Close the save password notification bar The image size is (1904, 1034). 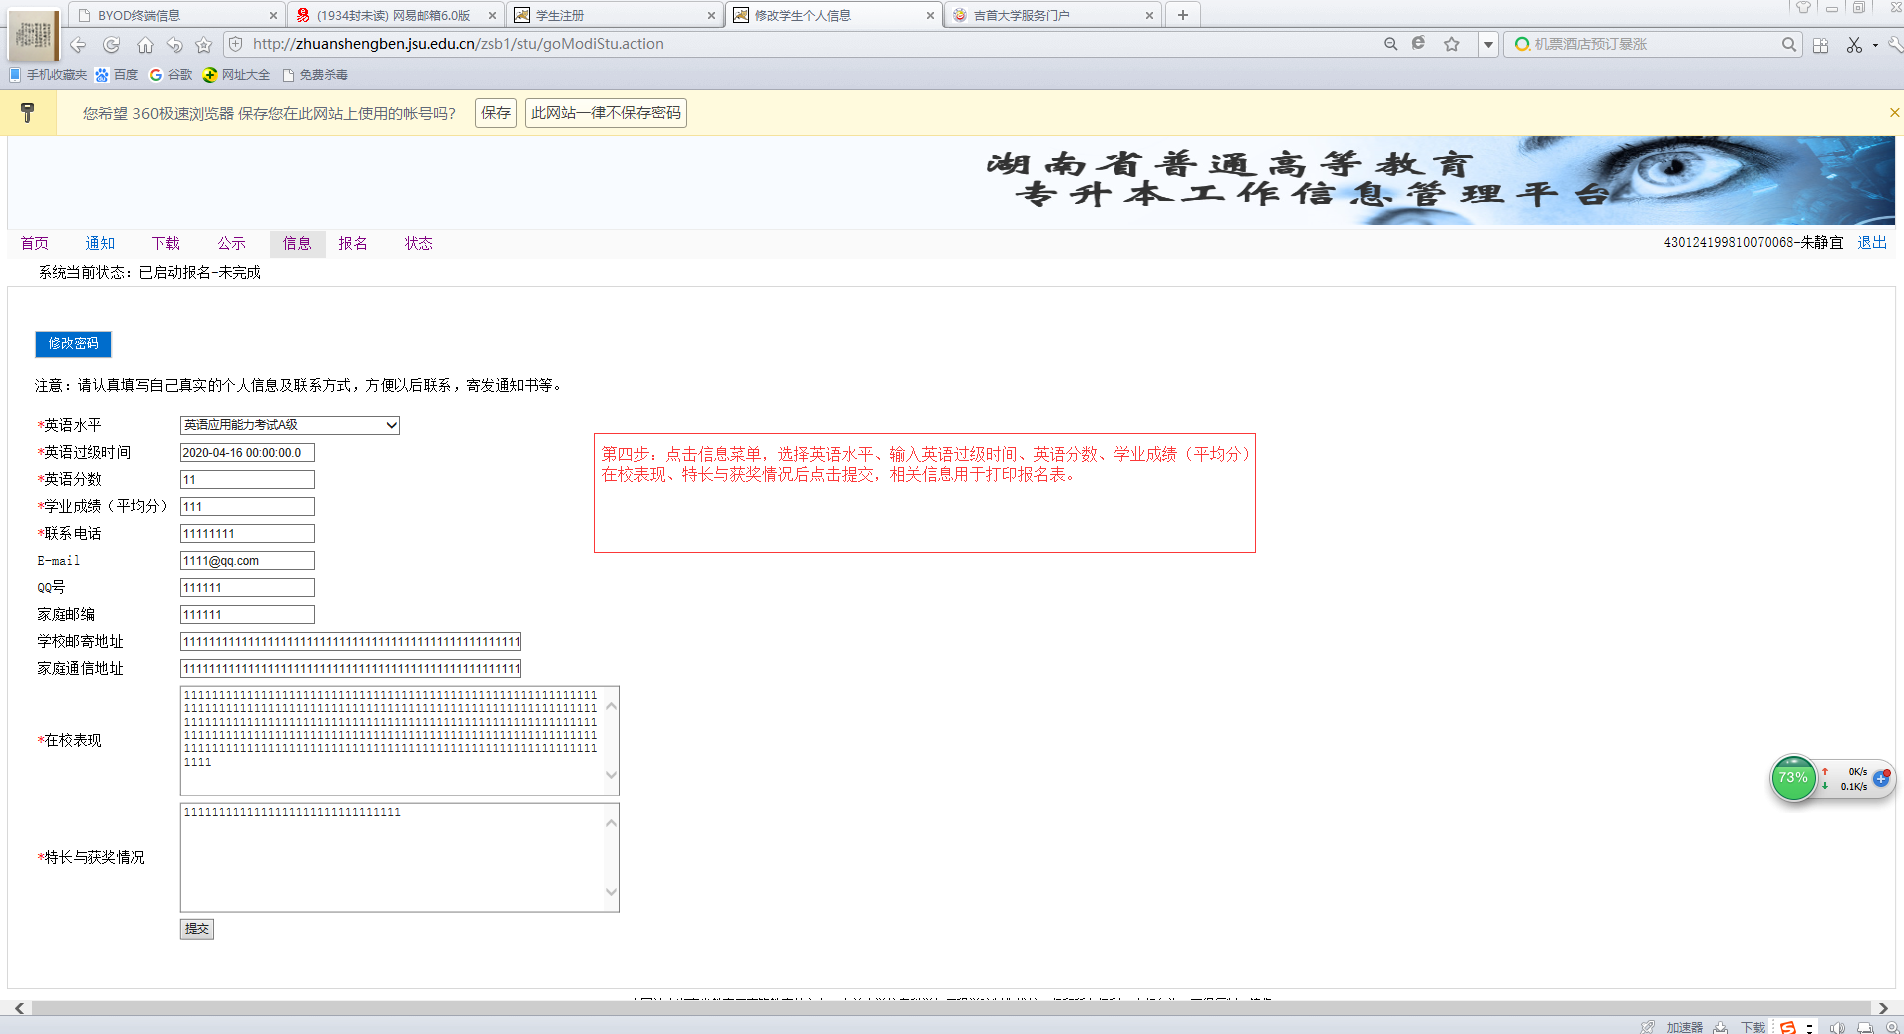(x=1894, y=113)
